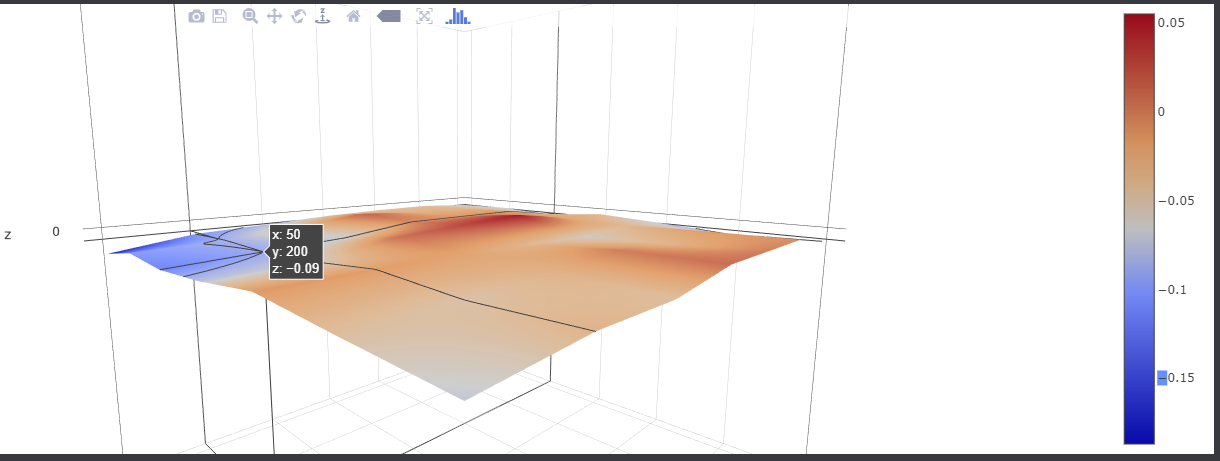
Task: Click the −0.1 colorbar tick label
Action: point(1172,290)
